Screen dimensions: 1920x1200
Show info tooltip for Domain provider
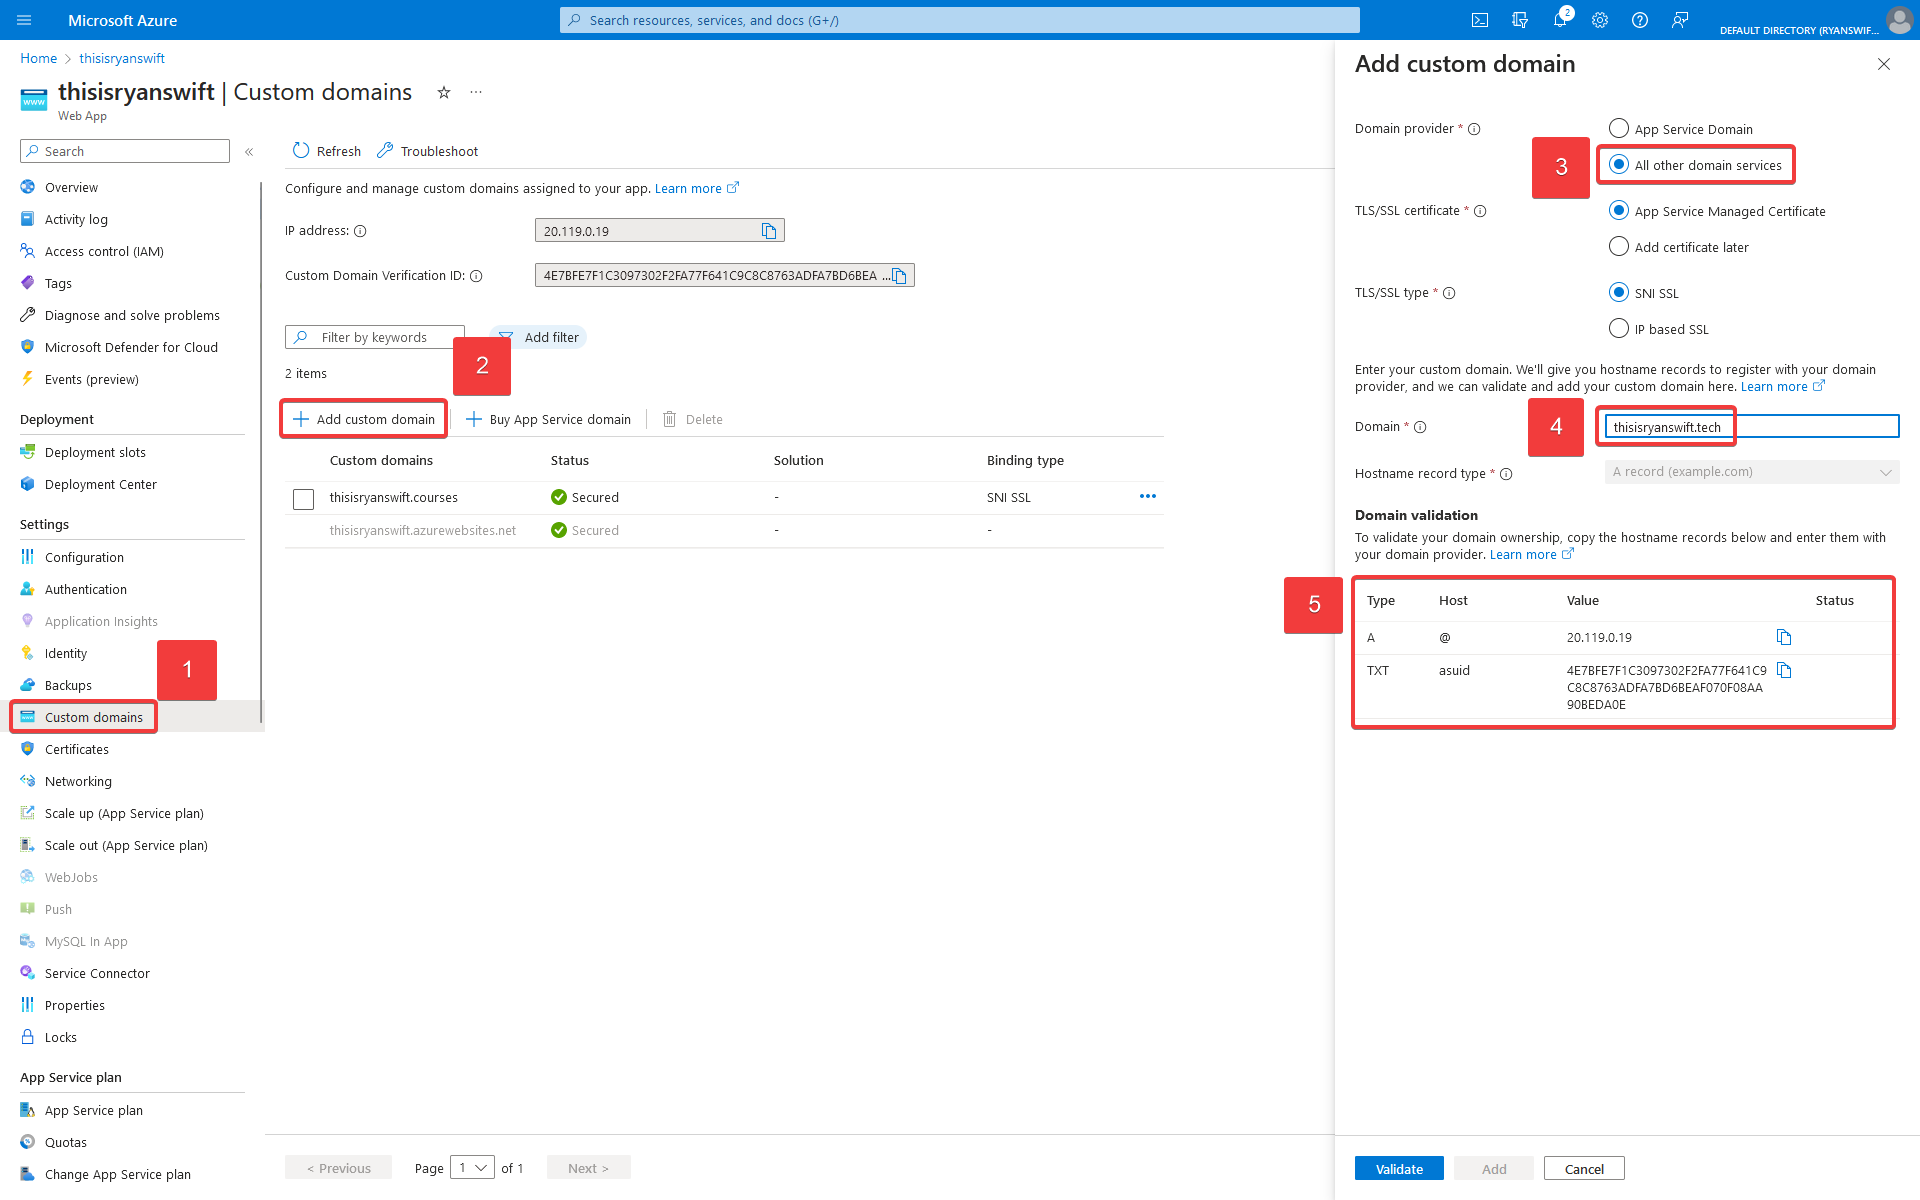(x=1474, y=129)
